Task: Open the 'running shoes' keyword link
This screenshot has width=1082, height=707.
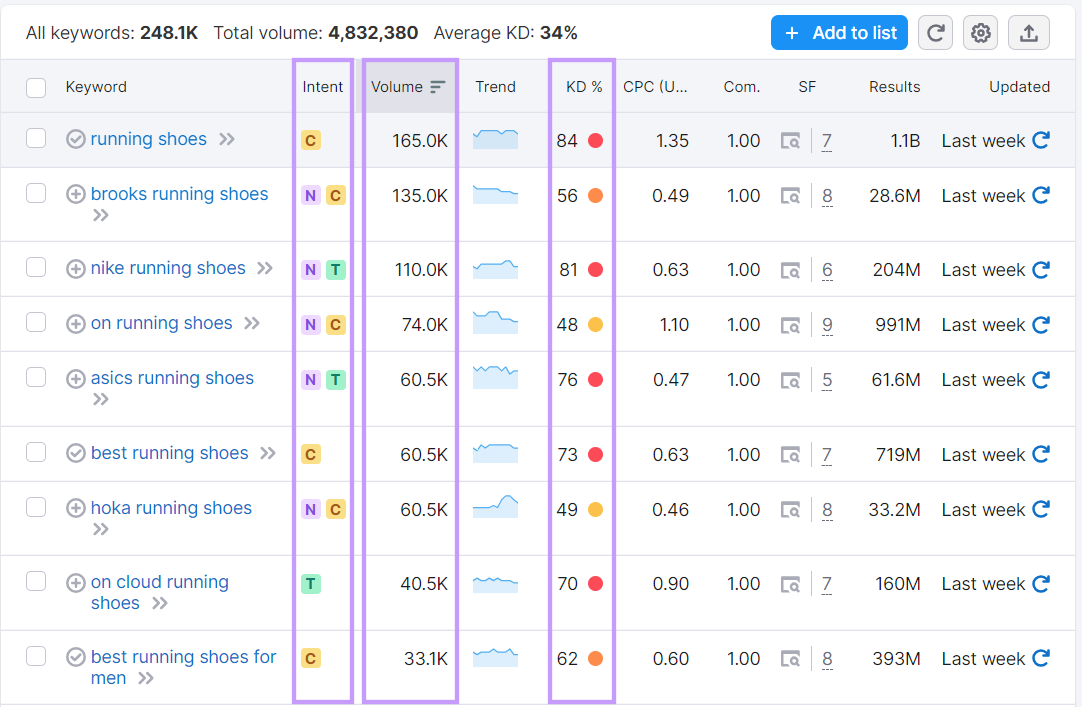Action: (148, 139)
